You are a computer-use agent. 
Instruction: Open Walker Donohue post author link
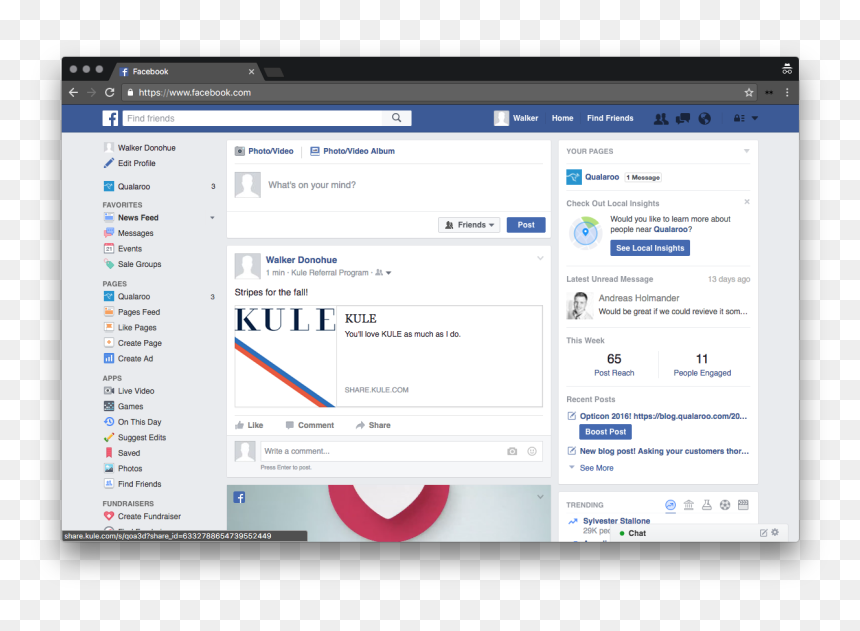[301, 260]
